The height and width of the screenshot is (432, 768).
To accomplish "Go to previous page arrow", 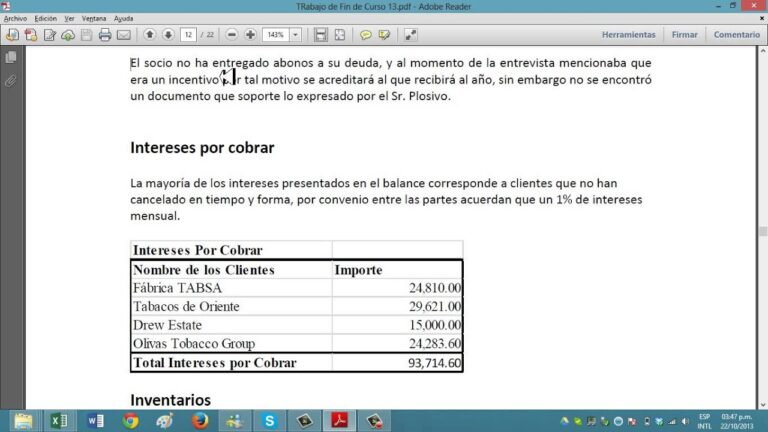I will 150,35.
